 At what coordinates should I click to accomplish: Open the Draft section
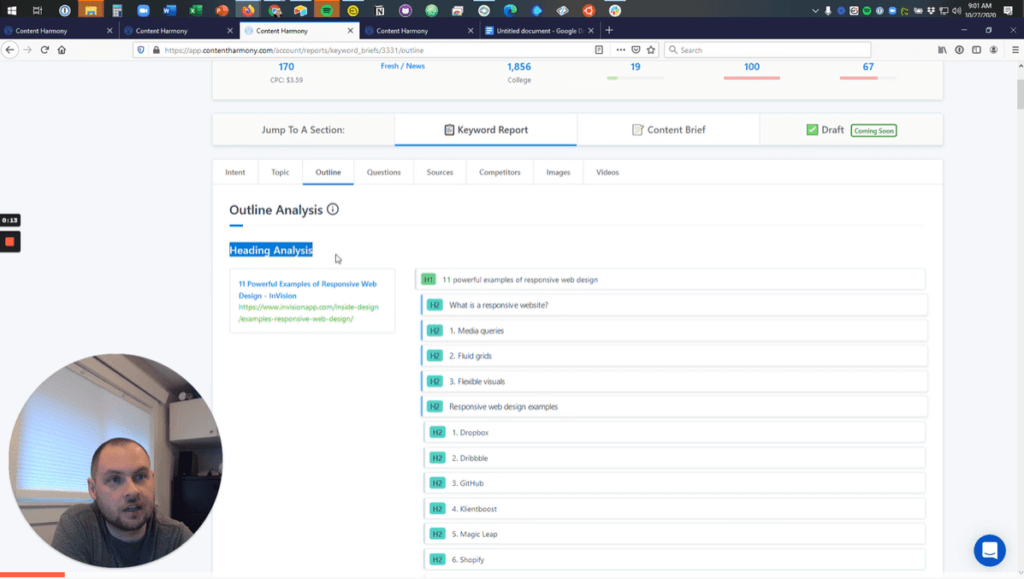pos(851,130)
